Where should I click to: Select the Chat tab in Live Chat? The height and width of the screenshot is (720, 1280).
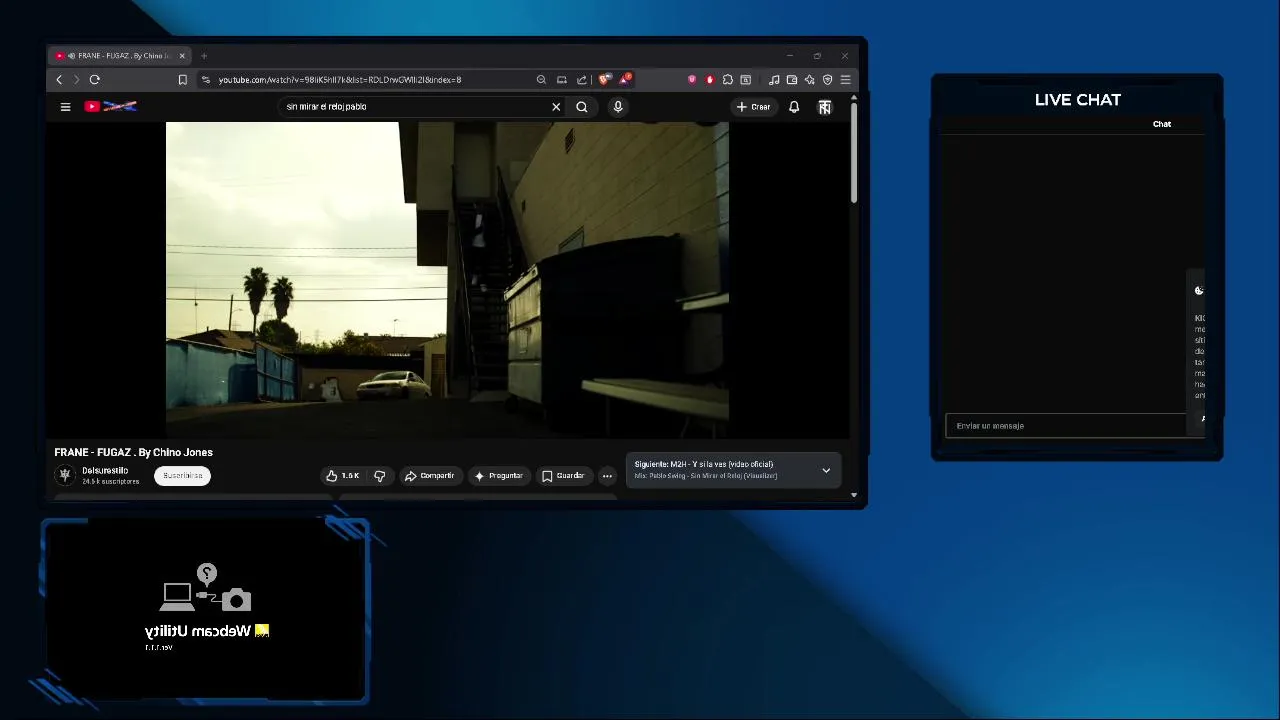(1162, 124)
